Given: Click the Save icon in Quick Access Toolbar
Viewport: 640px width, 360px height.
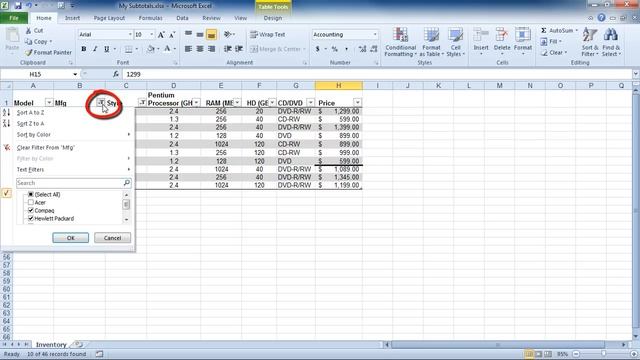Looking at the screenshot, I should (18, 6).
